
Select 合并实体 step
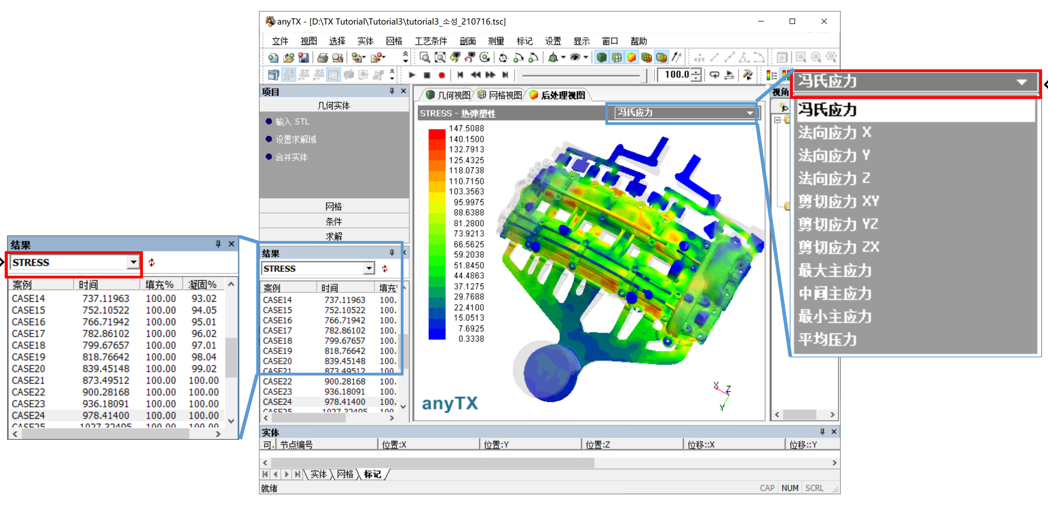[x=286, y=157]
